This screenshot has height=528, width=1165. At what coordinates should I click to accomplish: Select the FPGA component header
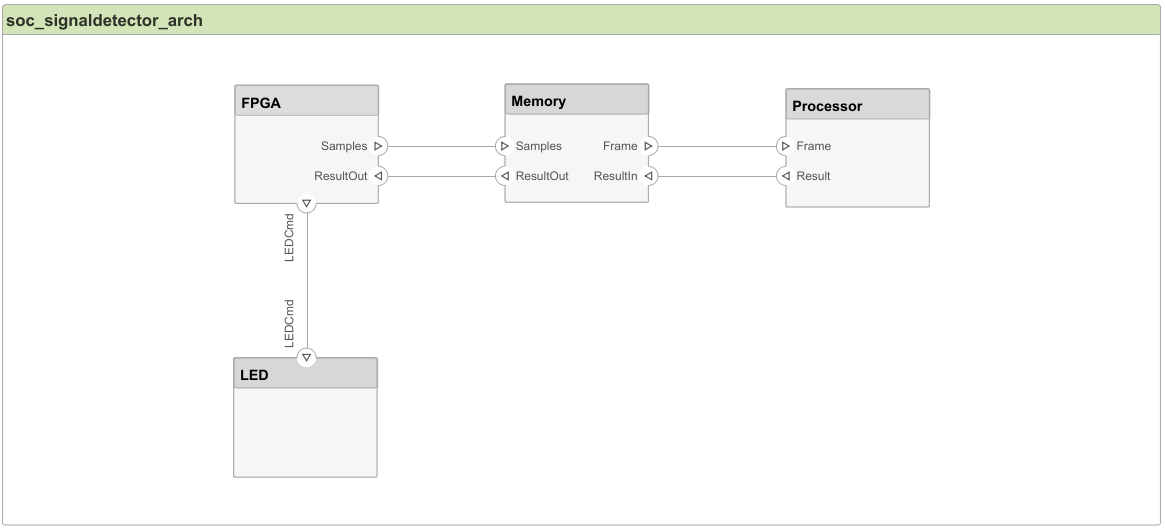click(306, 101)
